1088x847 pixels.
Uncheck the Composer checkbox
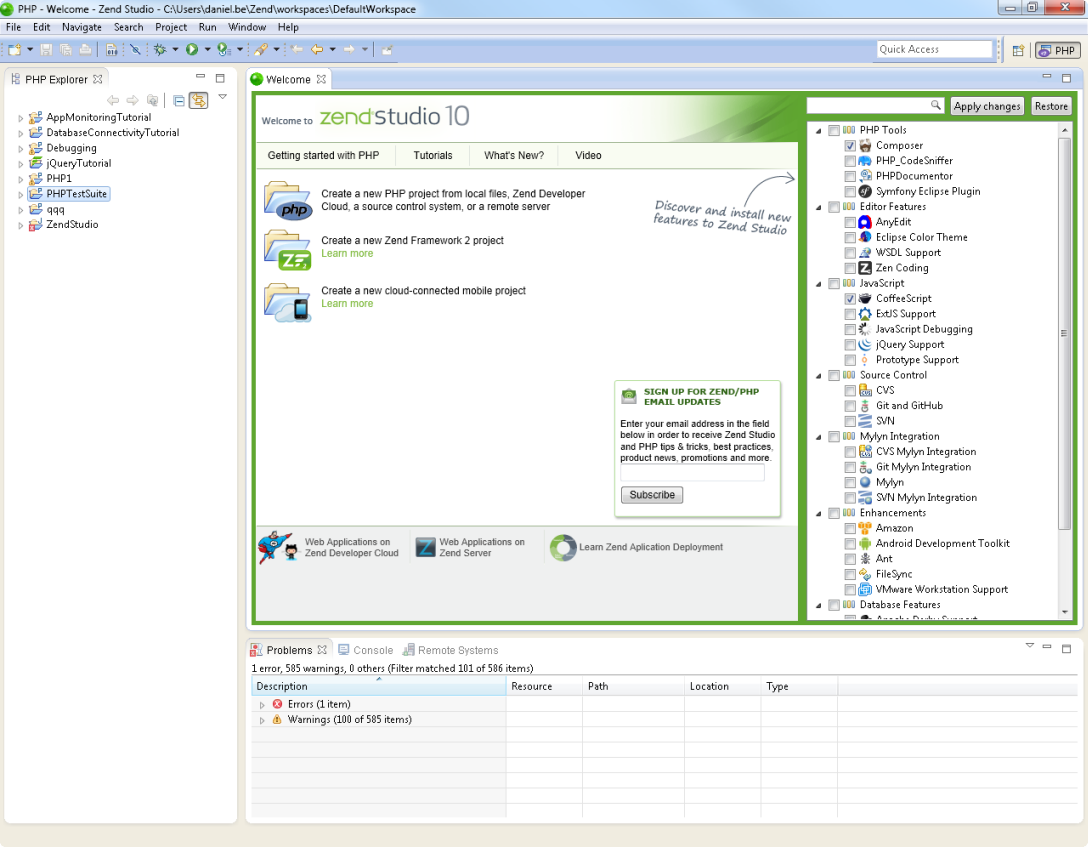850,146
